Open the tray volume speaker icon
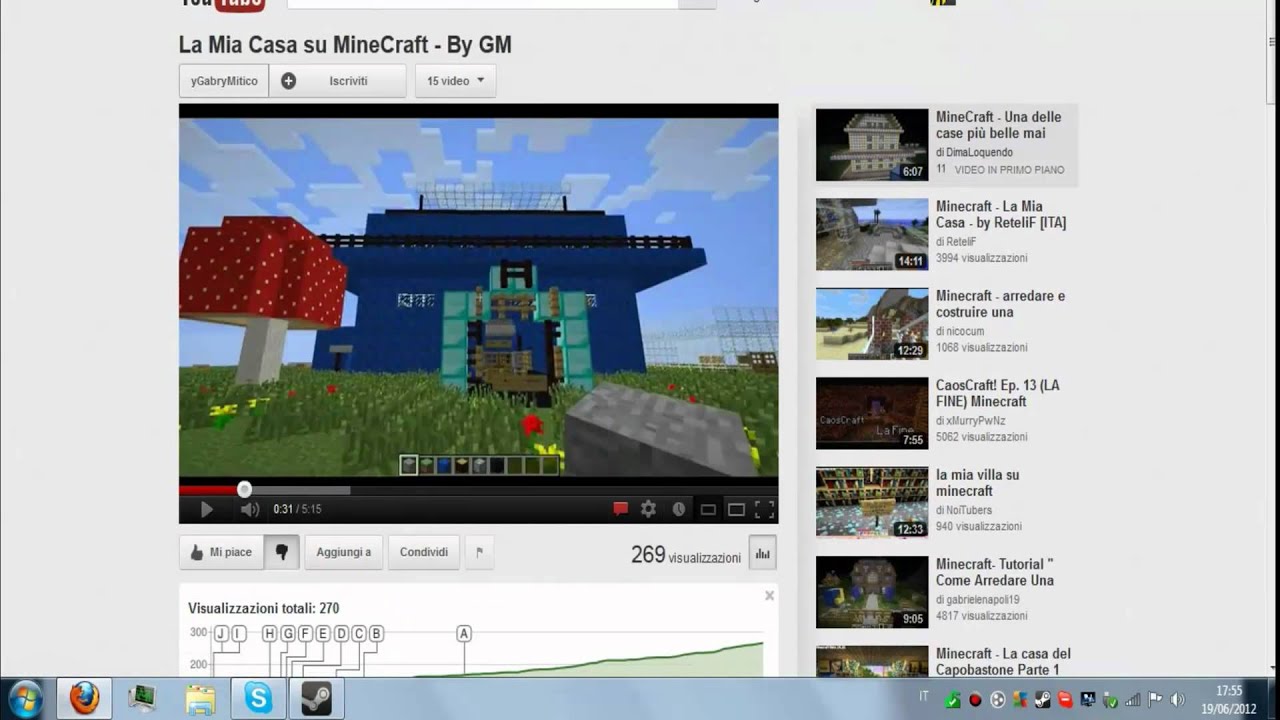 pyautogui.click(x=1177, y=699)
